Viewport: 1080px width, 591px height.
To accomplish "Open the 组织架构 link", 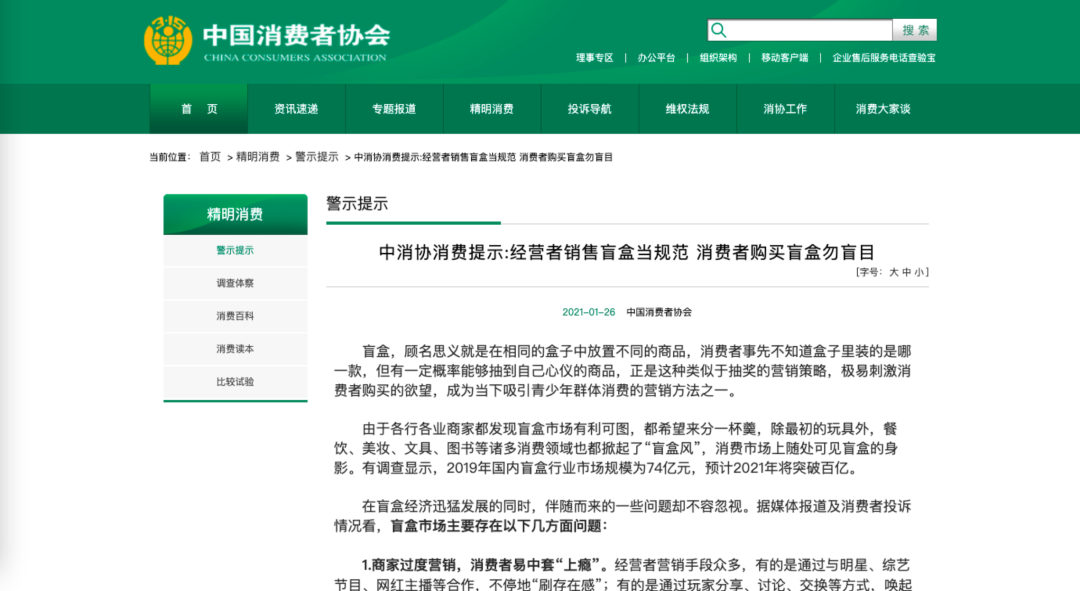I will [718, 58].
